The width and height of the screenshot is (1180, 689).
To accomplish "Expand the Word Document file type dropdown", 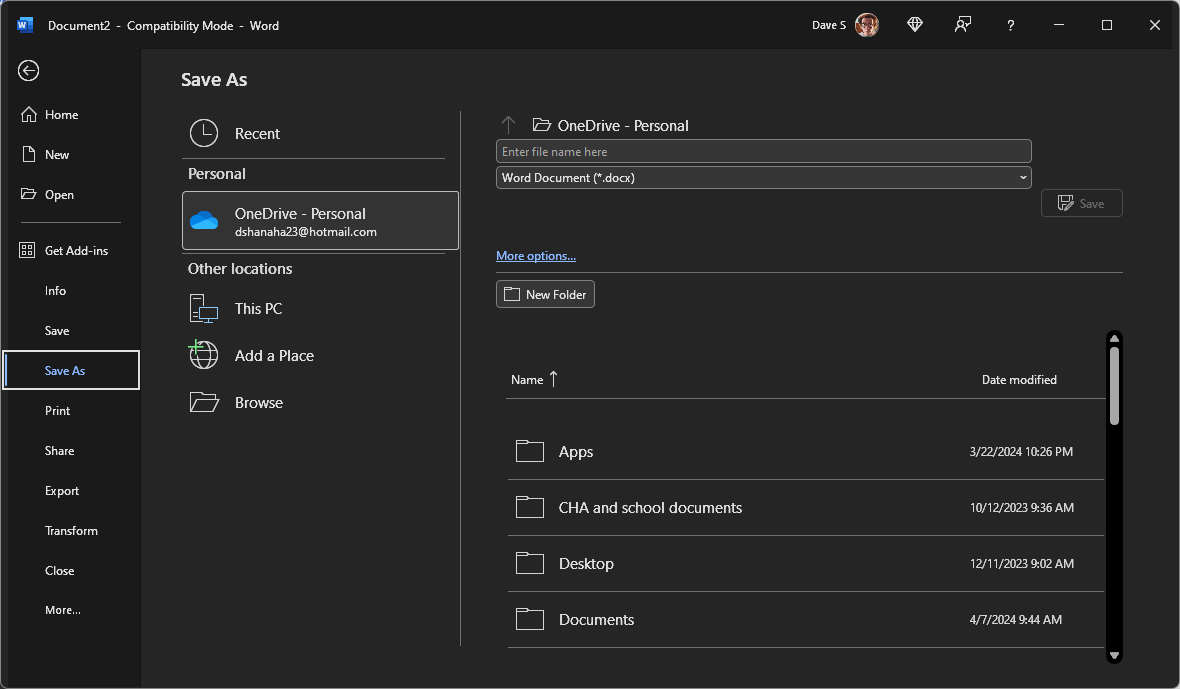I will click(x=1022, y=177).
